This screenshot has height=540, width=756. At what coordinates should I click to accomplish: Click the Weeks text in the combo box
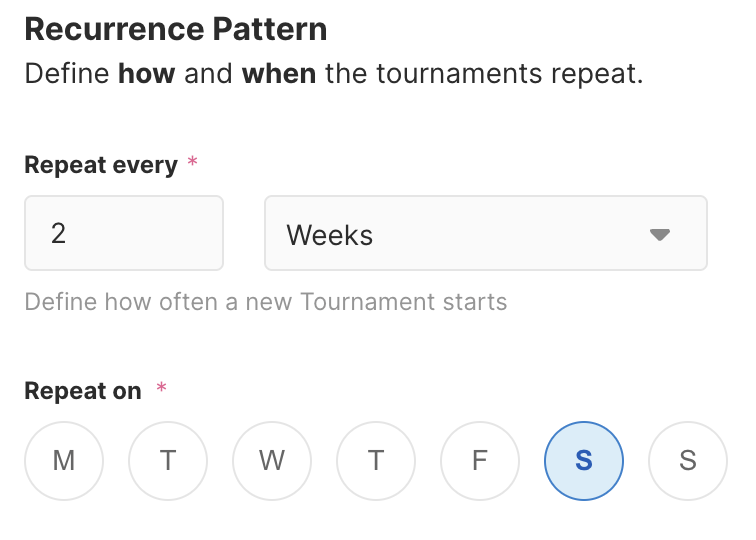pyautogui.click(x=330, y=235)
